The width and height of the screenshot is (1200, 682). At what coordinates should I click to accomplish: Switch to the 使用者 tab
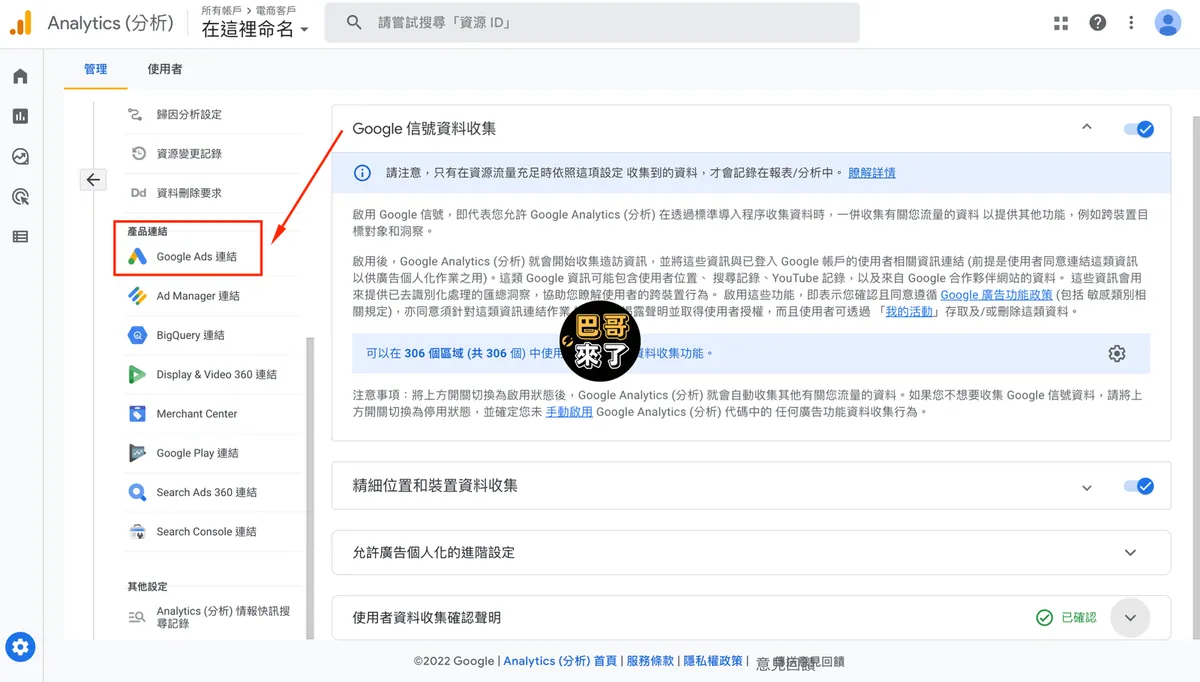click(165, 69)
